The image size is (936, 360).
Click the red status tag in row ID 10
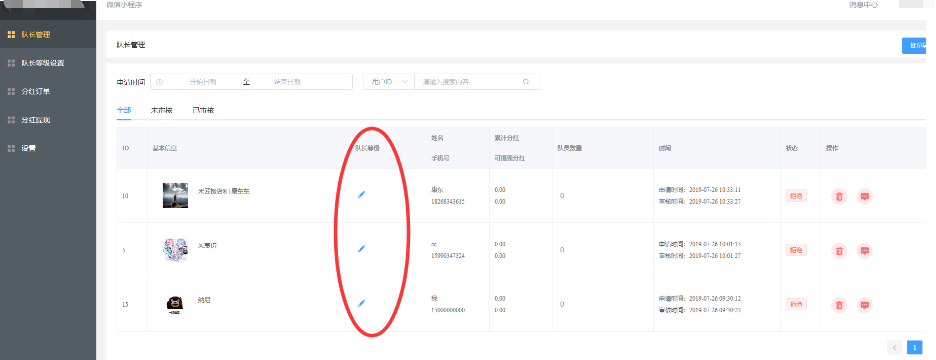[x=796, y=195]
